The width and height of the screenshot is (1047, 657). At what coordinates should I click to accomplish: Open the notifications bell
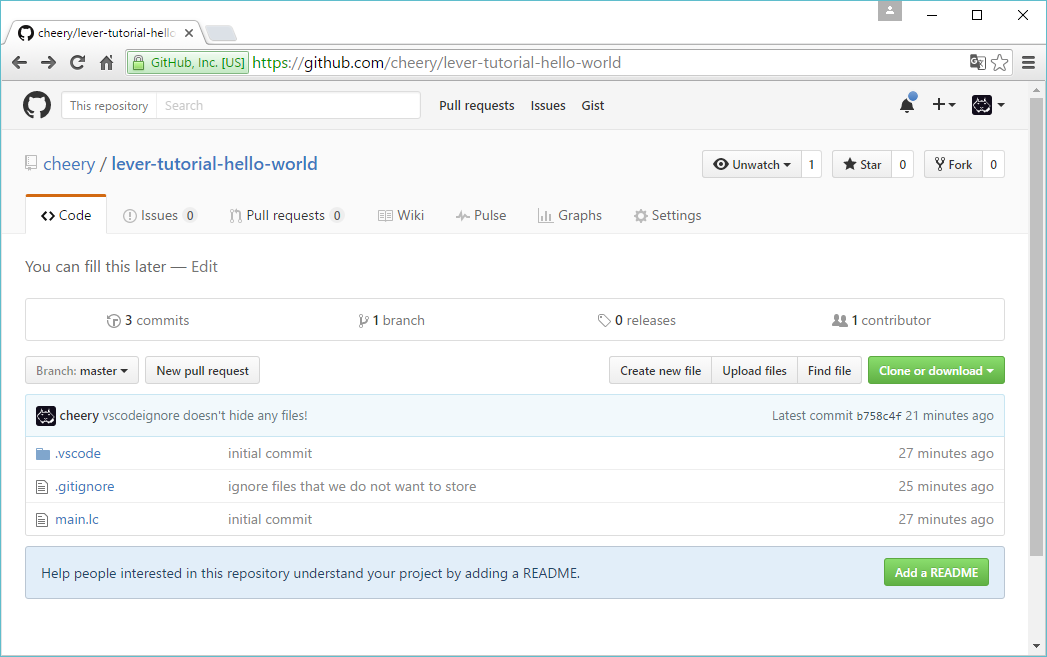pyautogui.click(x=907, y=105)
